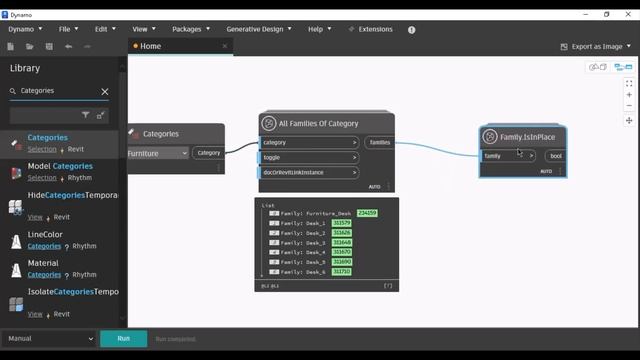Click the Undo arrow icon
This screenshot has width=640, height=360.
tap(68, 47)
